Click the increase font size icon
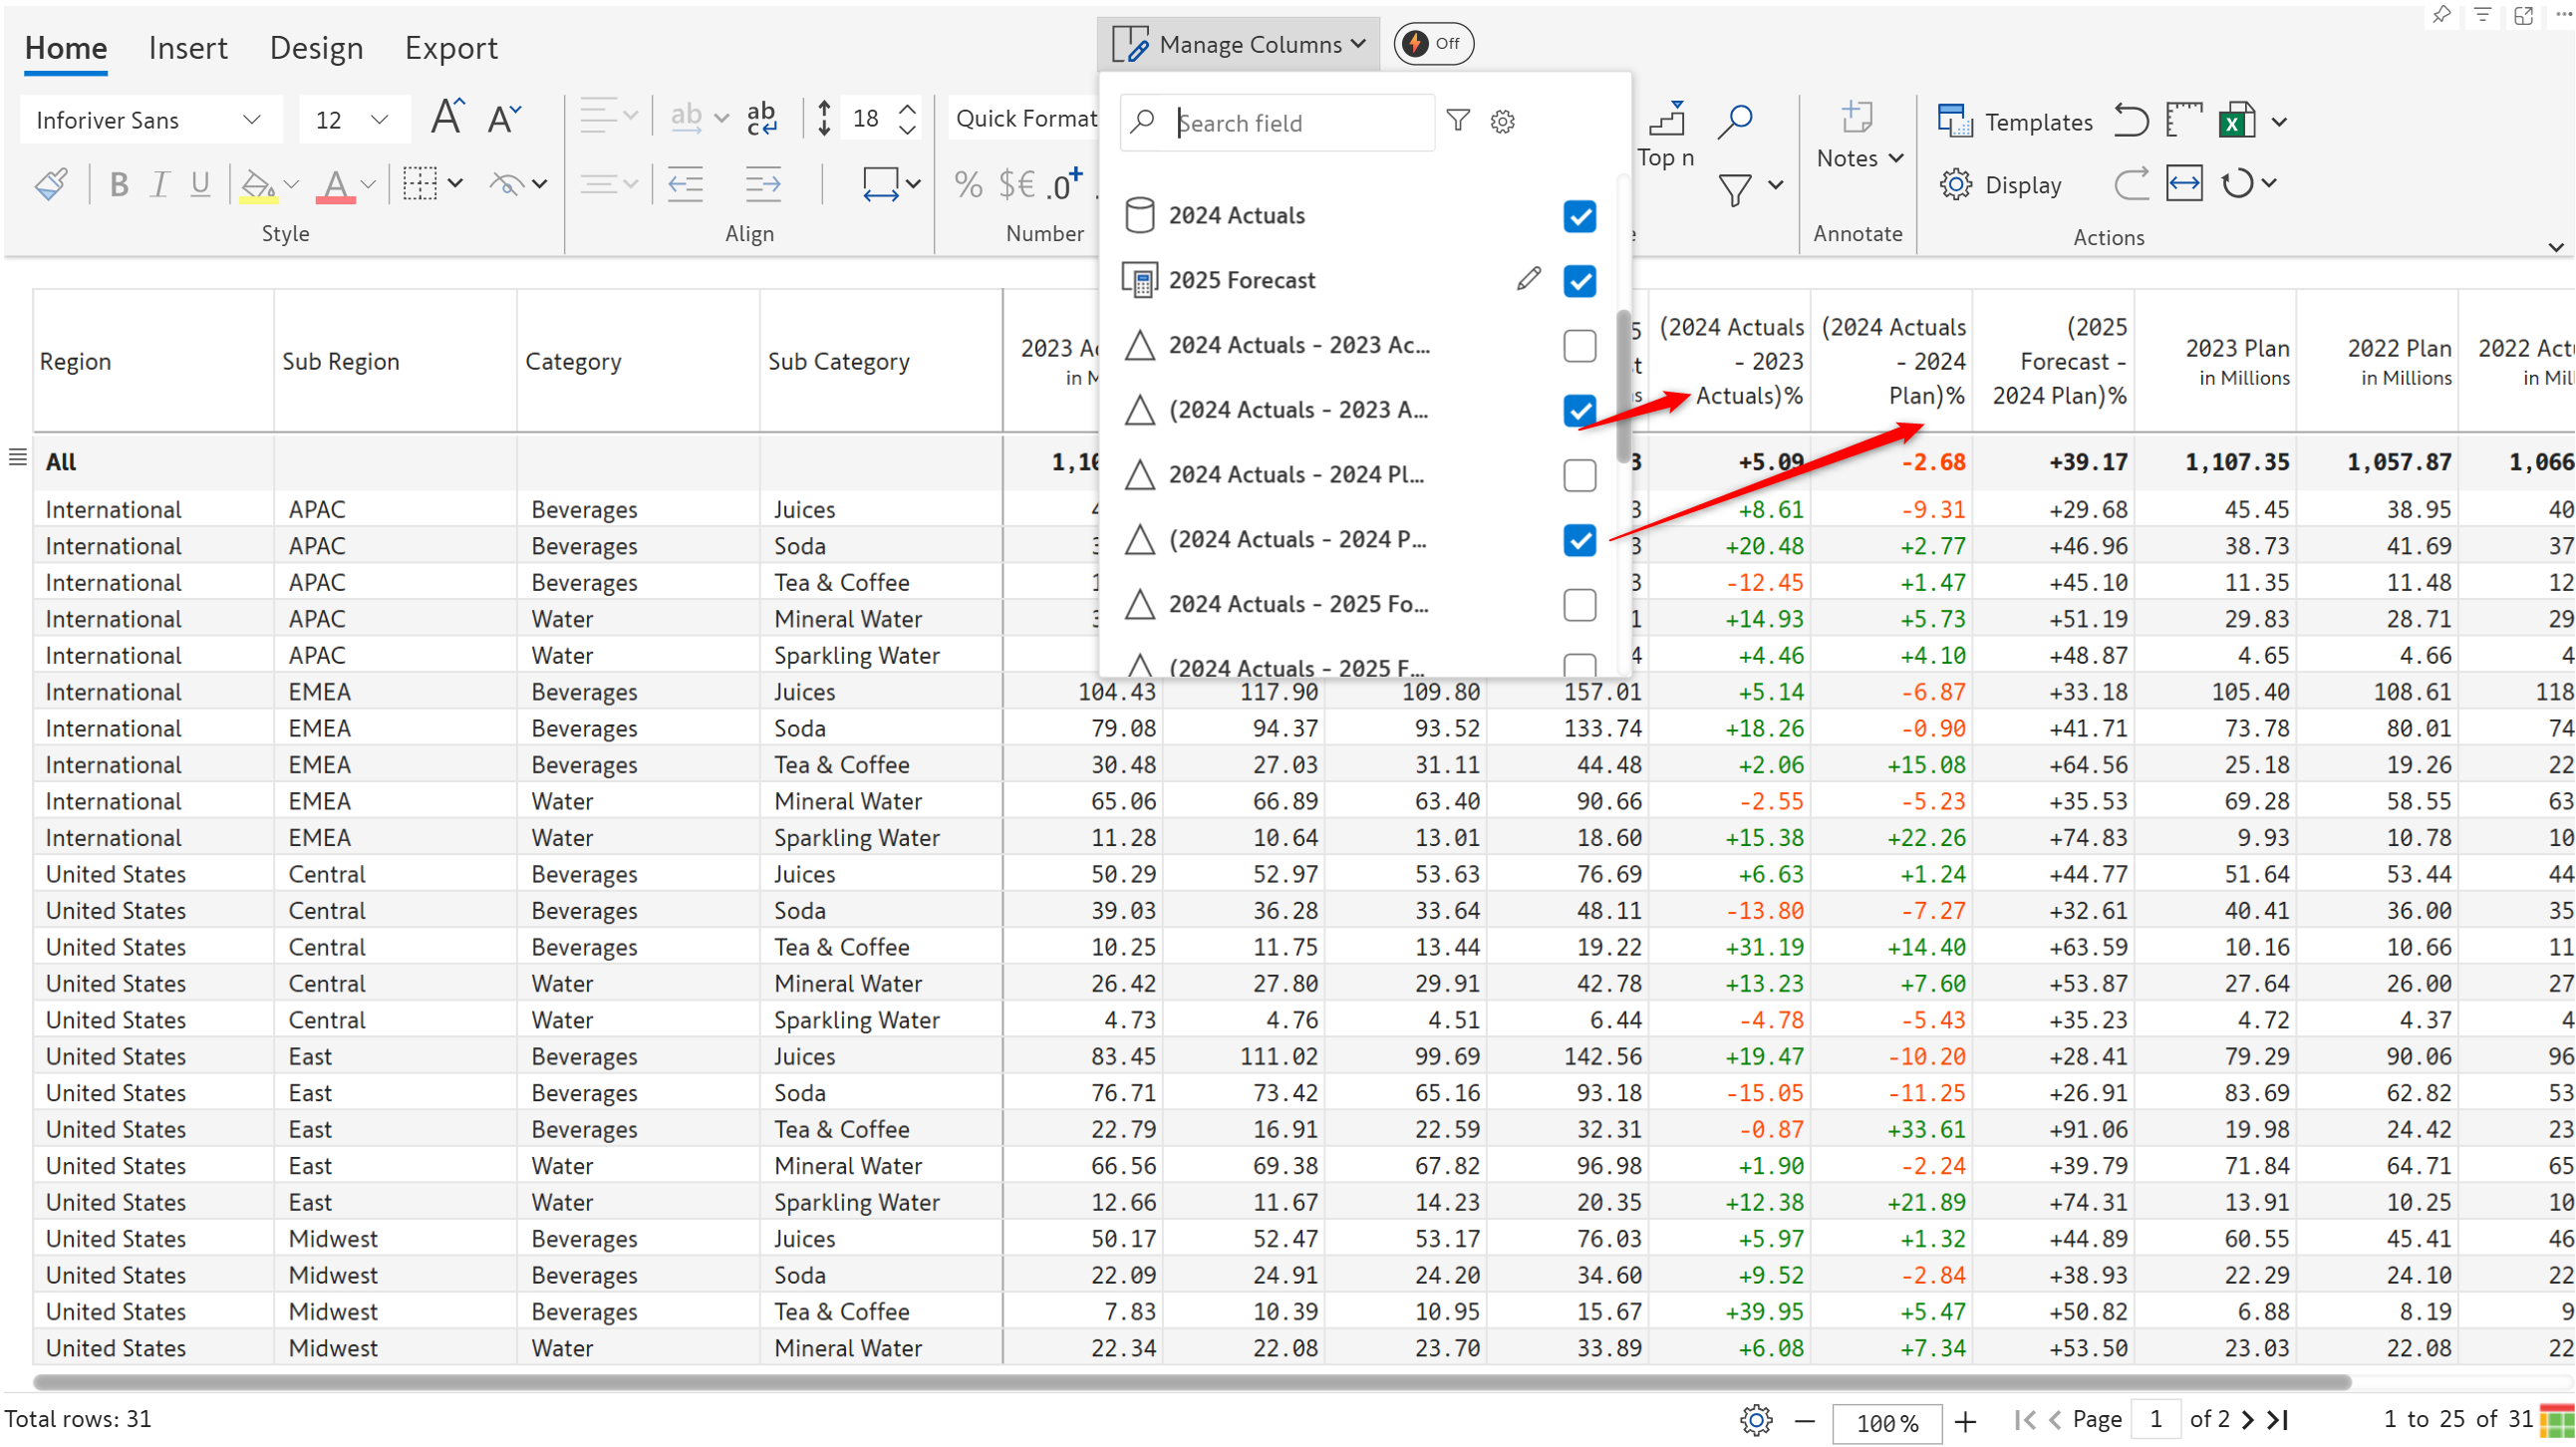The image size is (2576, 1447). [x=447, y=118]
